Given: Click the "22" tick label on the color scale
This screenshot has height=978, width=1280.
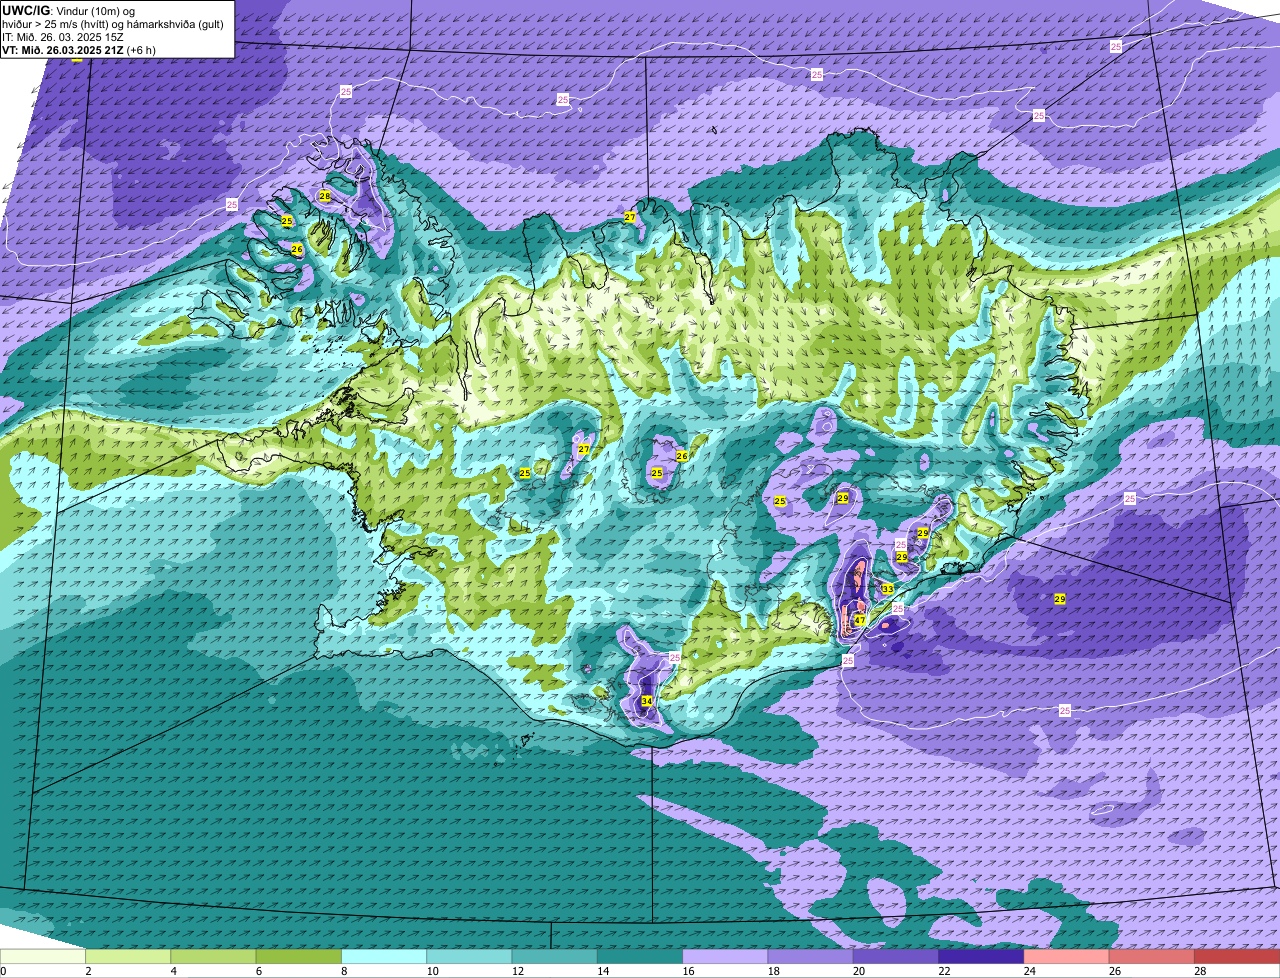Looking at the screenshot, I should [944, 971].
